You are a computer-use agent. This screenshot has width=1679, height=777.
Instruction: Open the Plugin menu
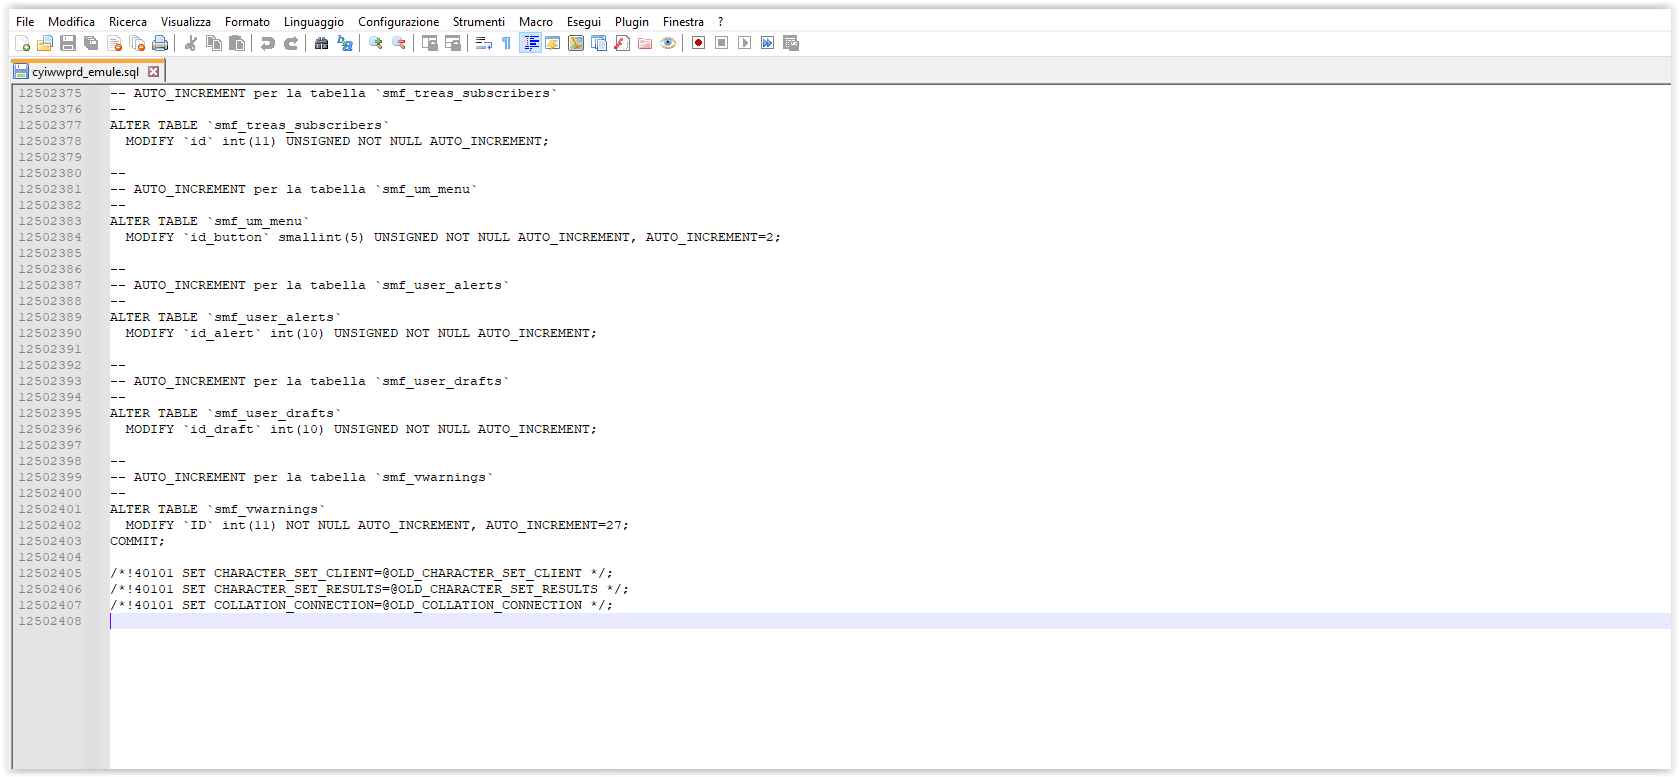[x=632, y=21]
